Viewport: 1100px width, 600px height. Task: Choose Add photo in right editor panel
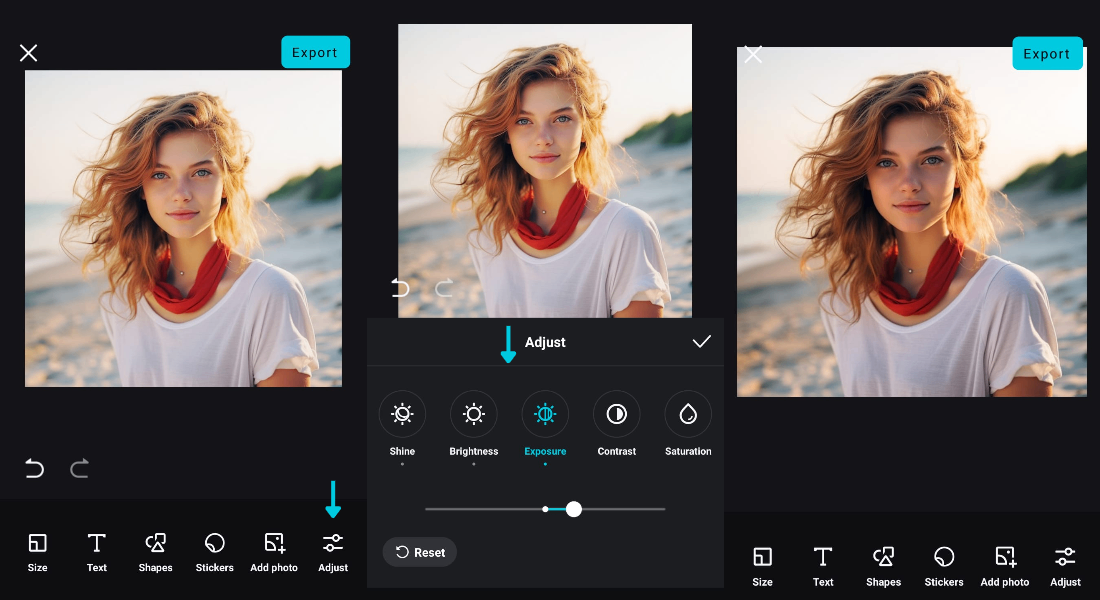click(1005, 567)
